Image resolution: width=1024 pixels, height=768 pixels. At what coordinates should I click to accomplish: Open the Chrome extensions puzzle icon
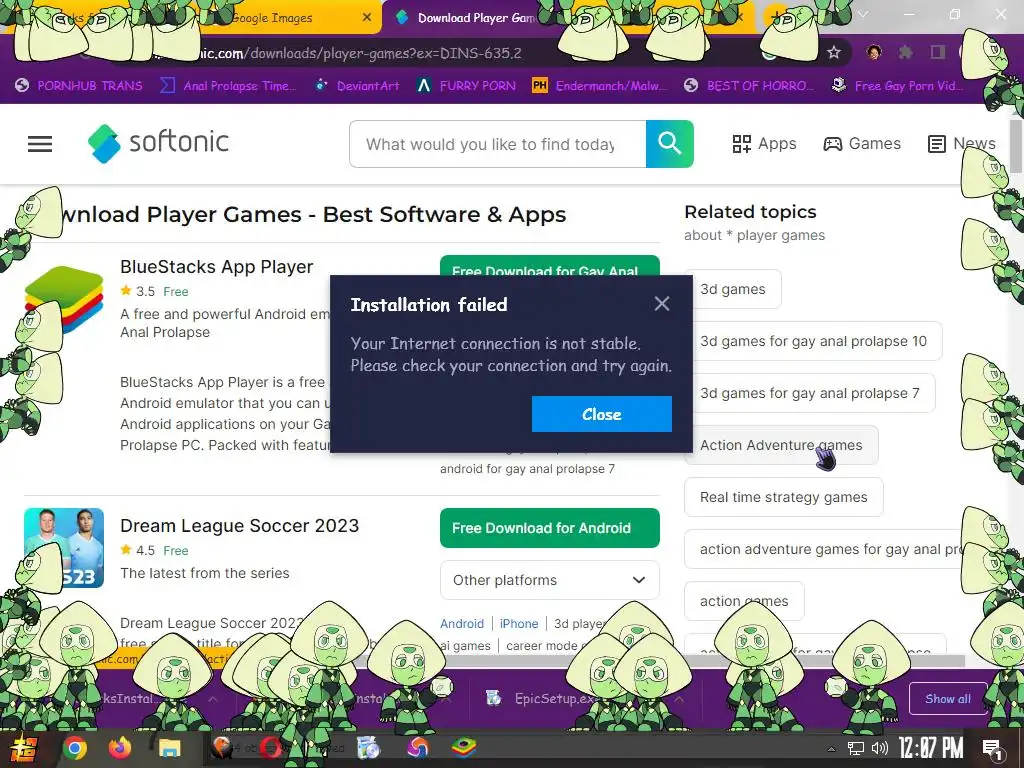pyautogui.click(x=905, y=53)
